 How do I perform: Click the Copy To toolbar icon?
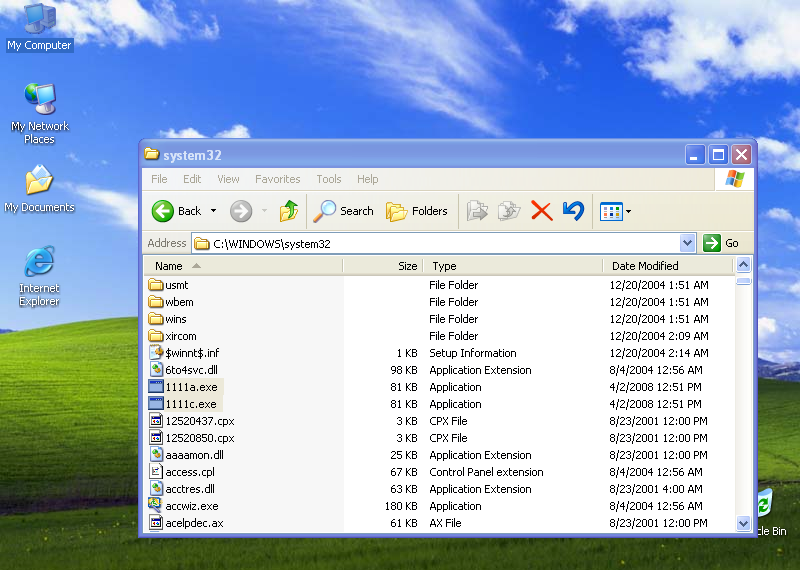pyautogui.click(x=509, y=211)
